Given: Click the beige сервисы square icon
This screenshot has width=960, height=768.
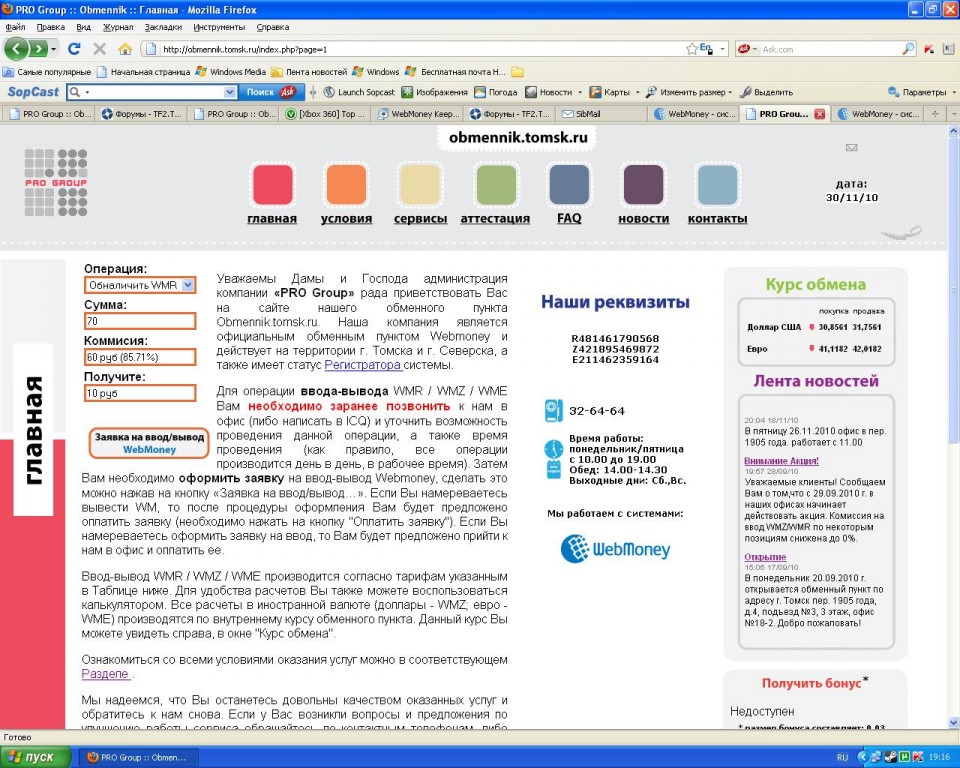Looking at the screenshot, I should point(420,184).
